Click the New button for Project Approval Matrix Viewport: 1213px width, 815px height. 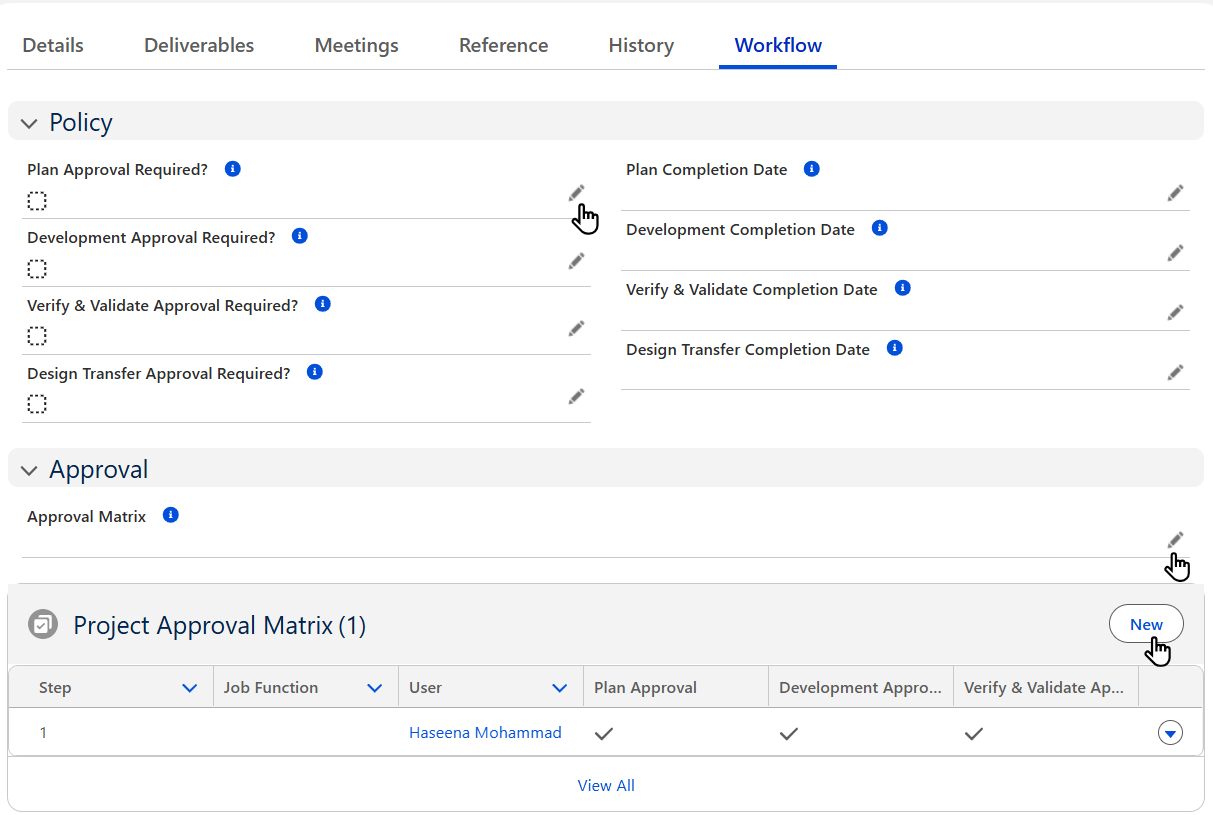click(1146, 623)
